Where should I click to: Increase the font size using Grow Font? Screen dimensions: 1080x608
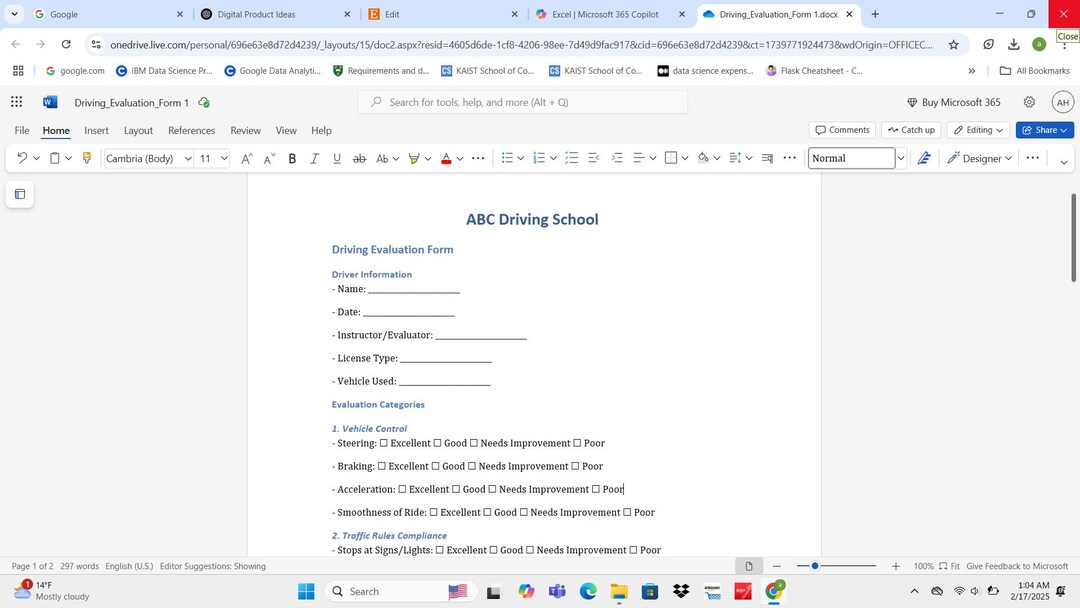[245, 157]
